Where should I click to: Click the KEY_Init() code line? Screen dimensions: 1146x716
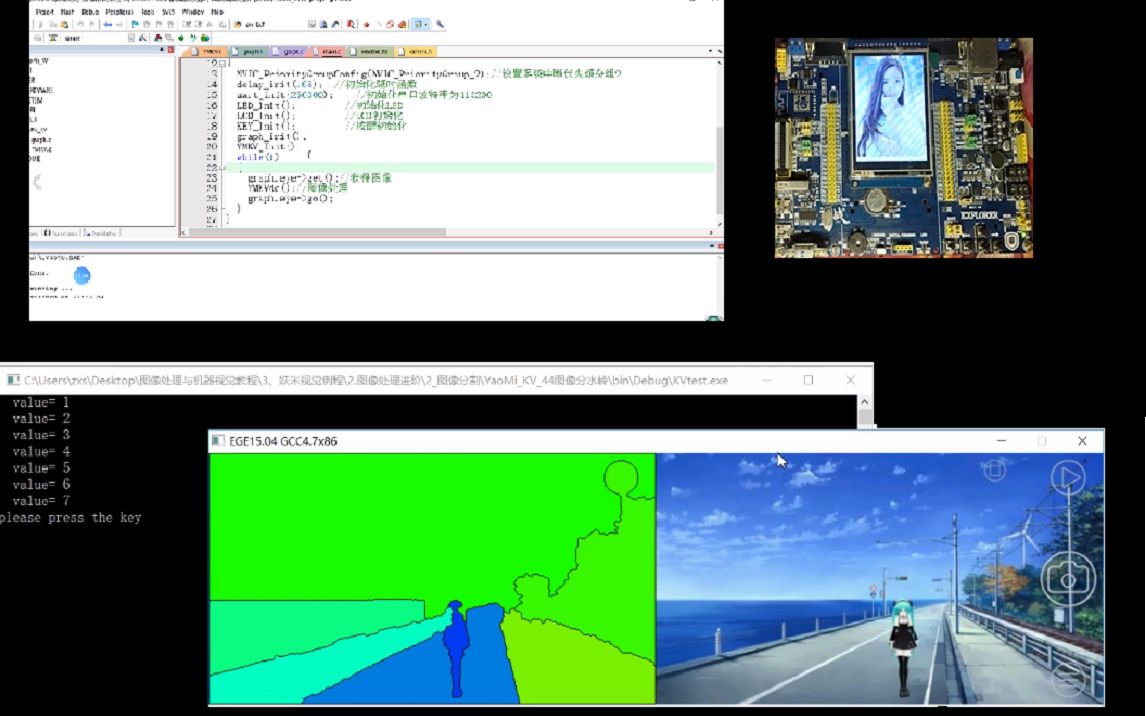point(266,126)
